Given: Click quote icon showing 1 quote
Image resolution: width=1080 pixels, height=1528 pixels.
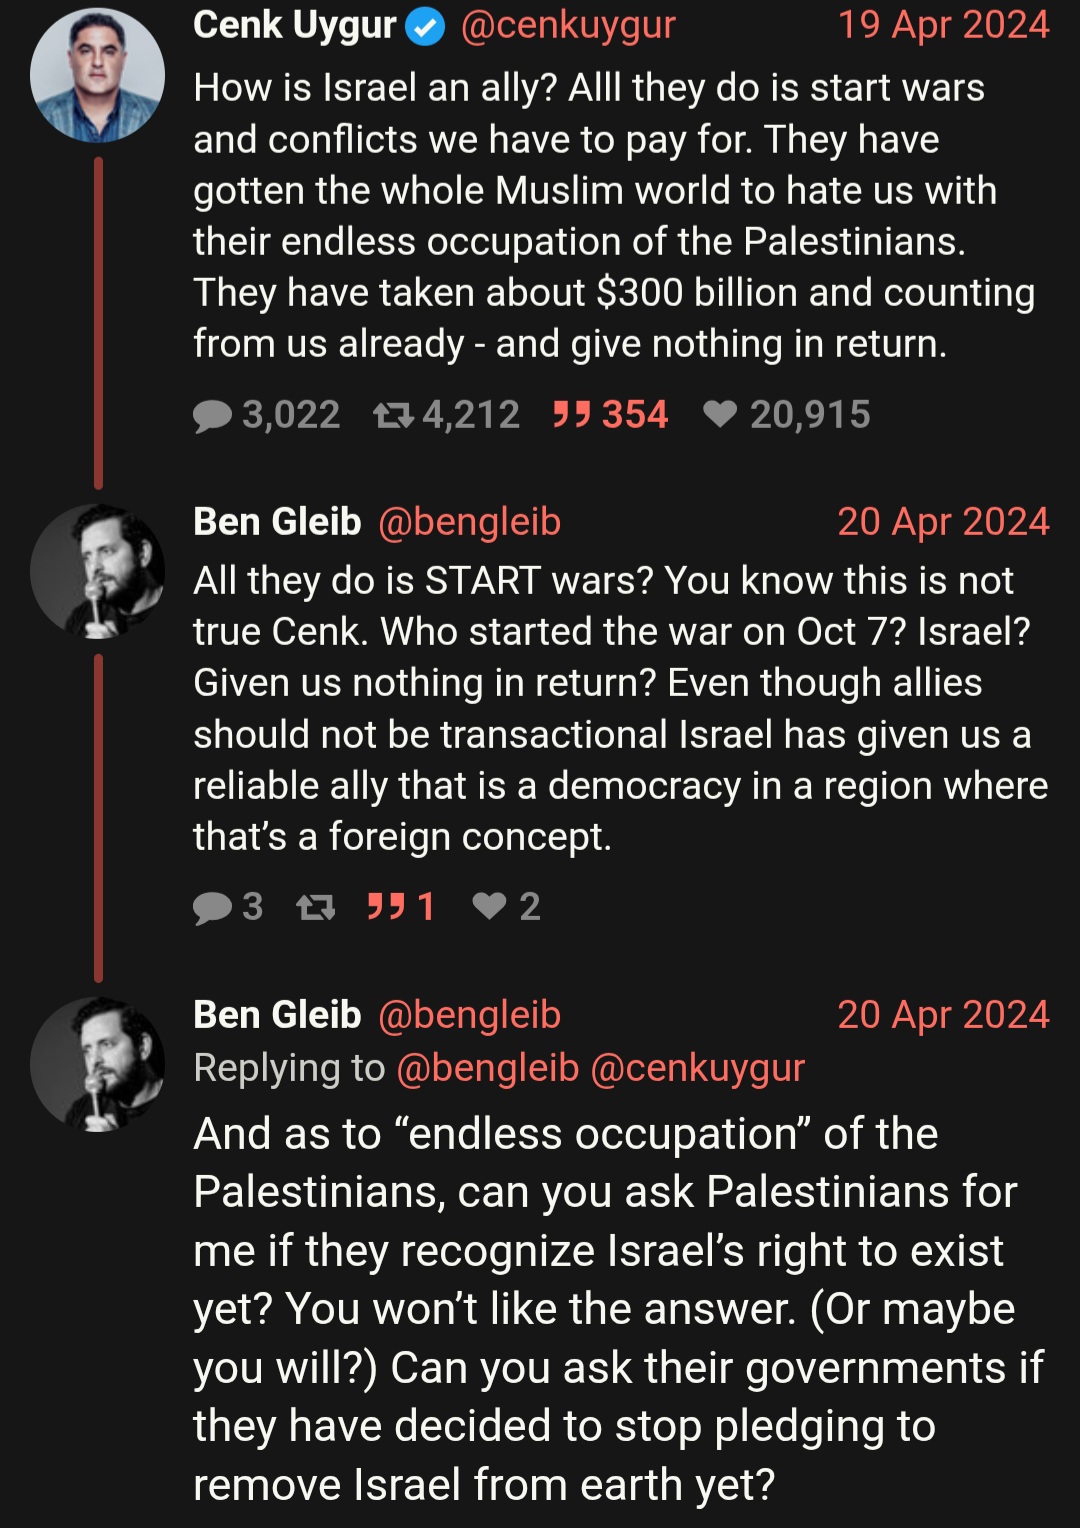Looking at the screenshot, I should tap(386, 906).
